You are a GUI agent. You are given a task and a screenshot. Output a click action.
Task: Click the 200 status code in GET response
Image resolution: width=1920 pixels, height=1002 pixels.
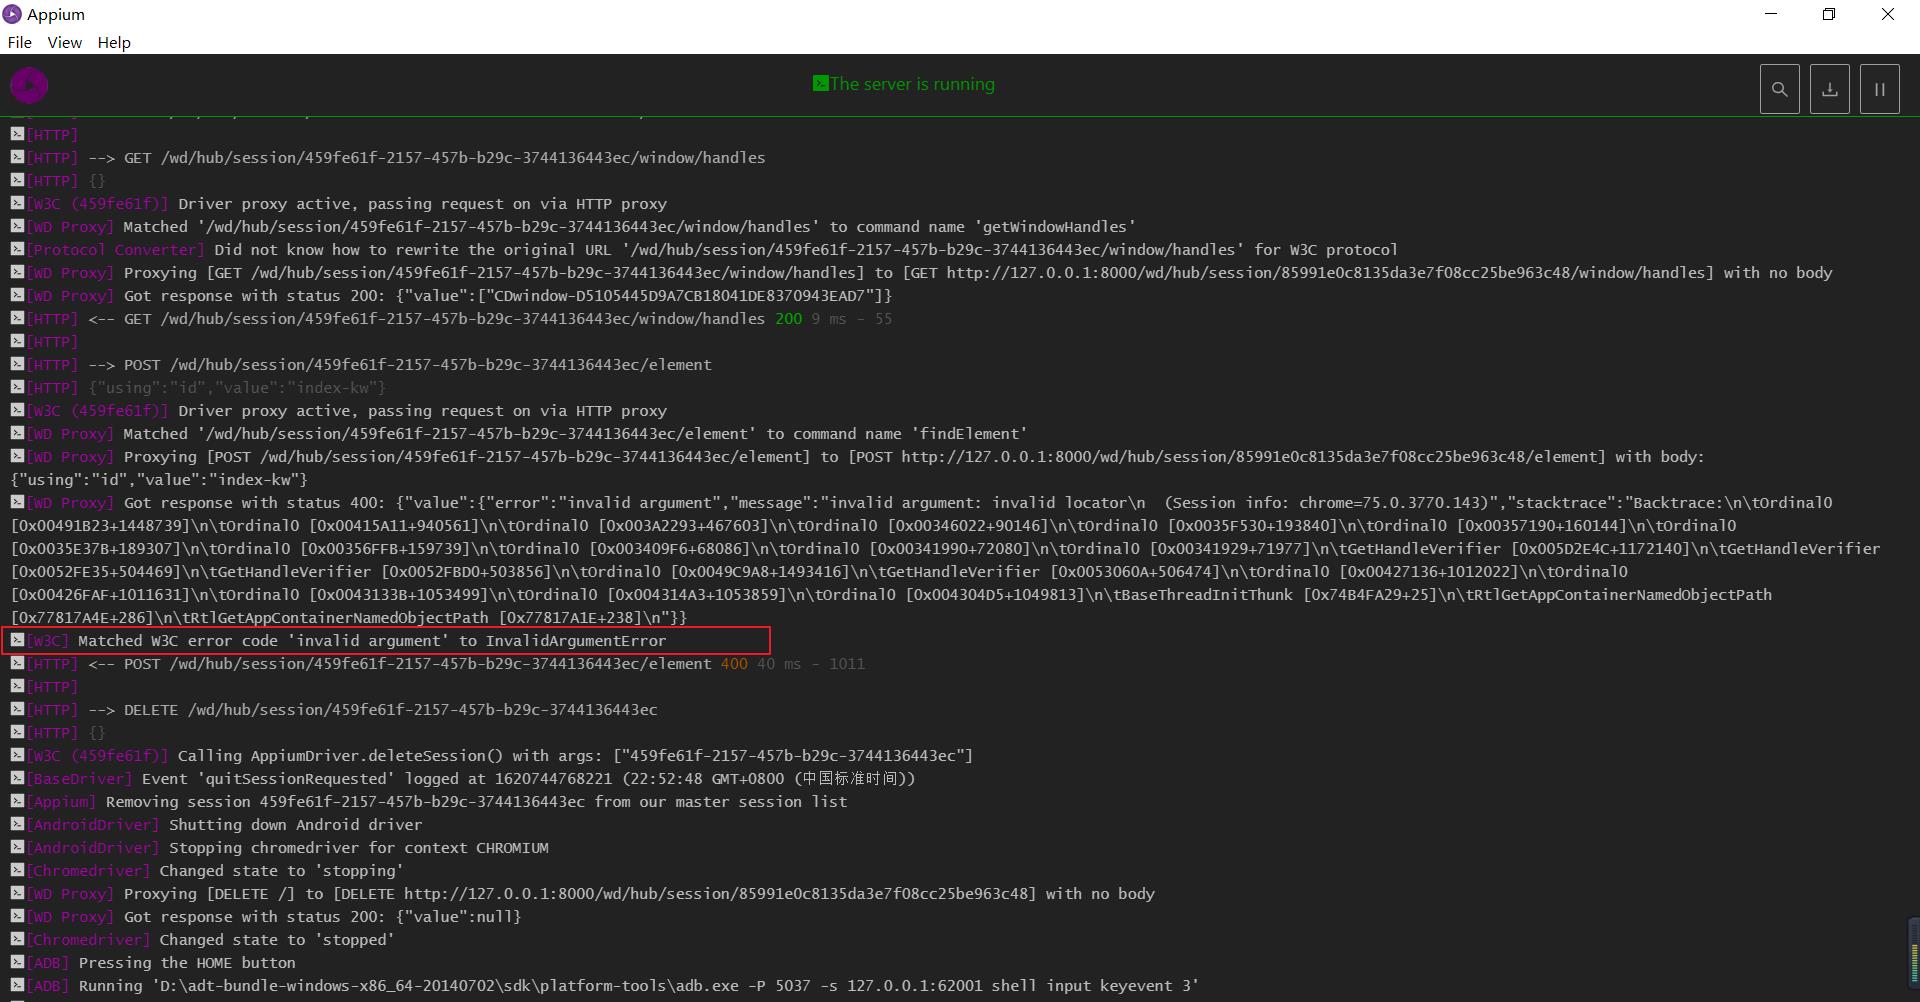788,319
